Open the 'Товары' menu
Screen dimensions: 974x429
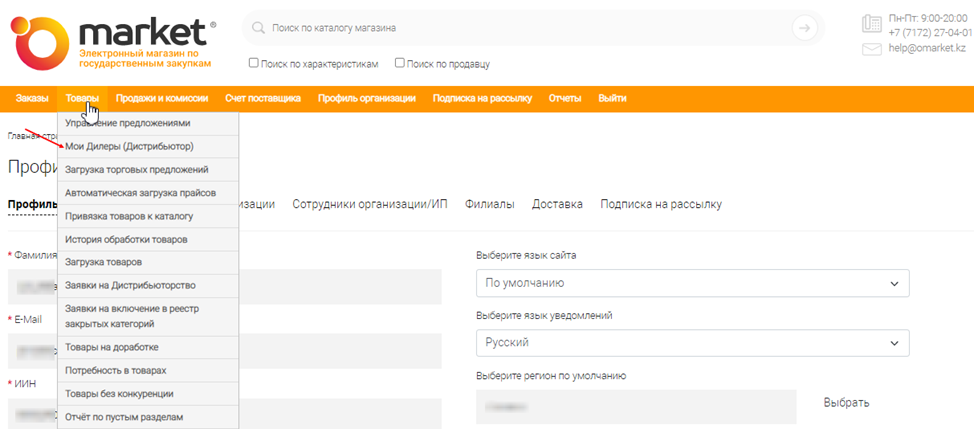(82, 98)
